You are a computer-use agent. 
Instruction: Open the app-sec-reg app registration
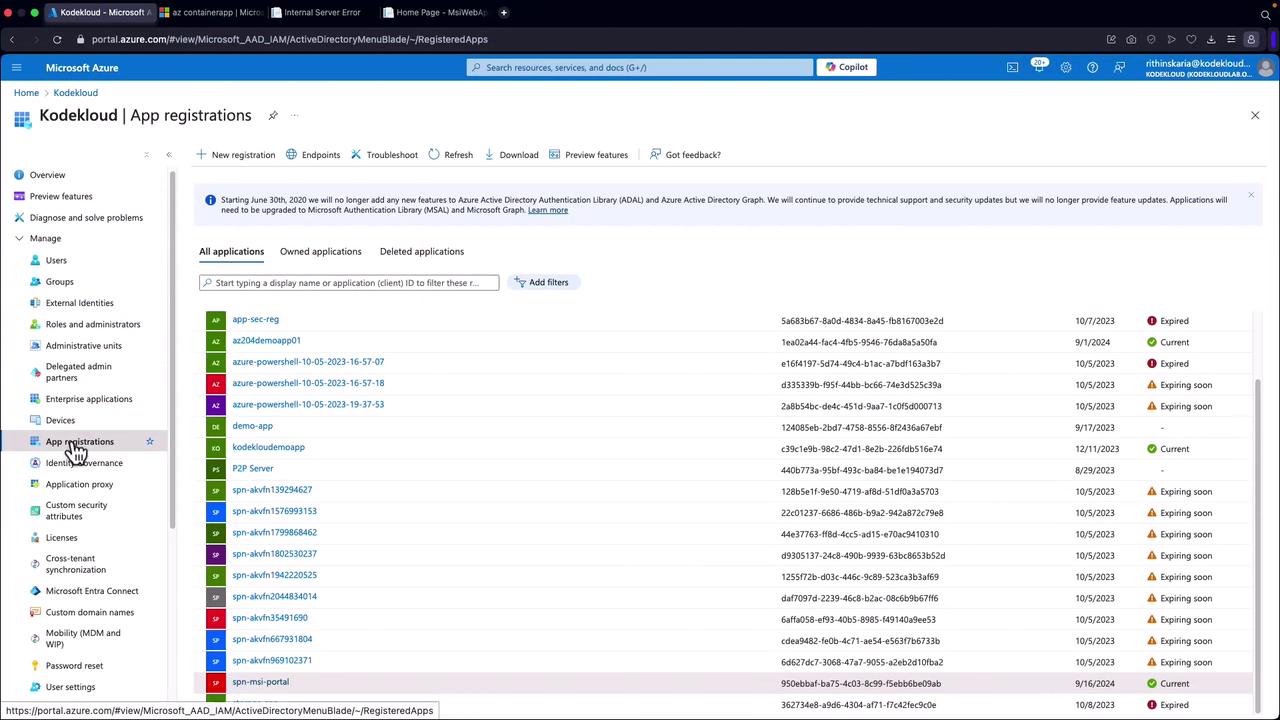pos(255,319)
